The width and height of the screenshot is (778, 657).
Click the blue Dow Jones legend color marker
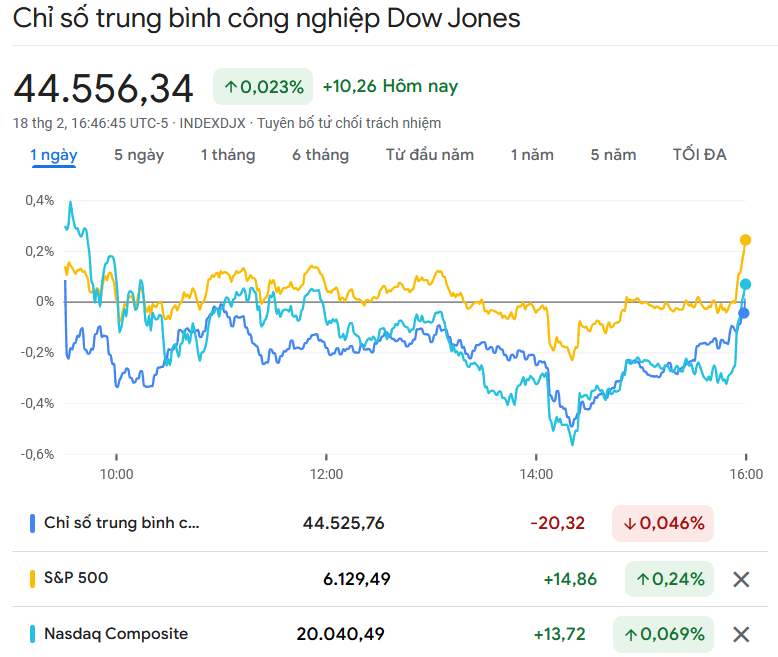(33, 523)
